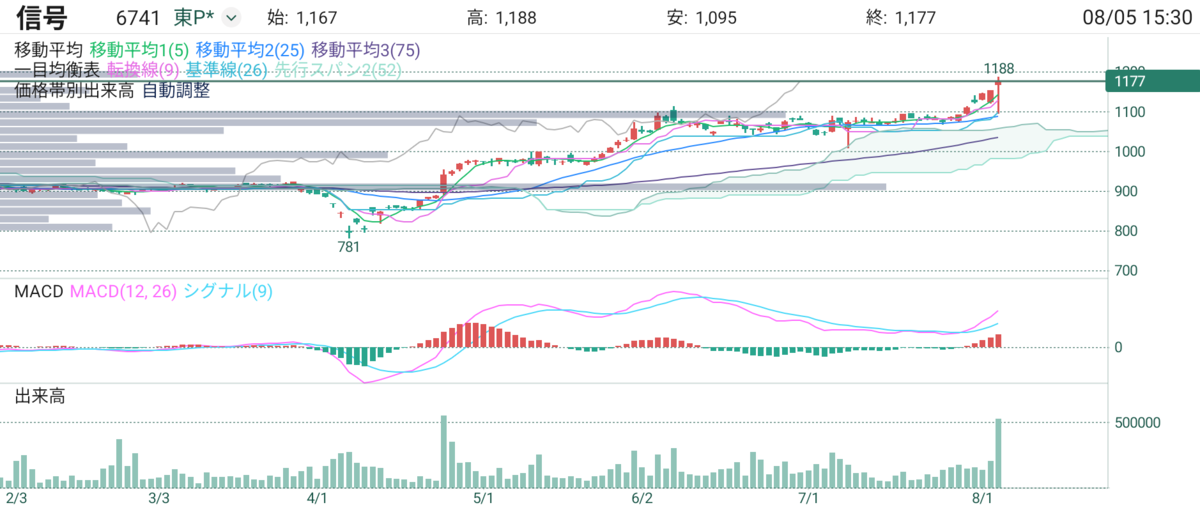Click the 781 low price marker
This screenshot has height=505, width=1200.
[348, 245]
